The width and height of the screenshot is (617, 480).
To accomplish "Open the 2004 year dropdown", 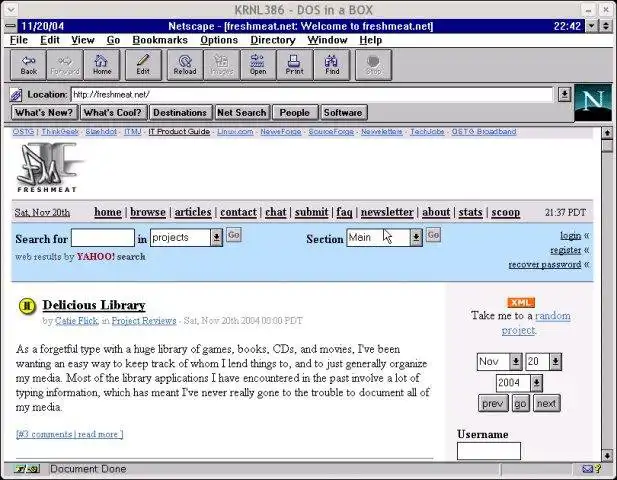I will point(536,383).
